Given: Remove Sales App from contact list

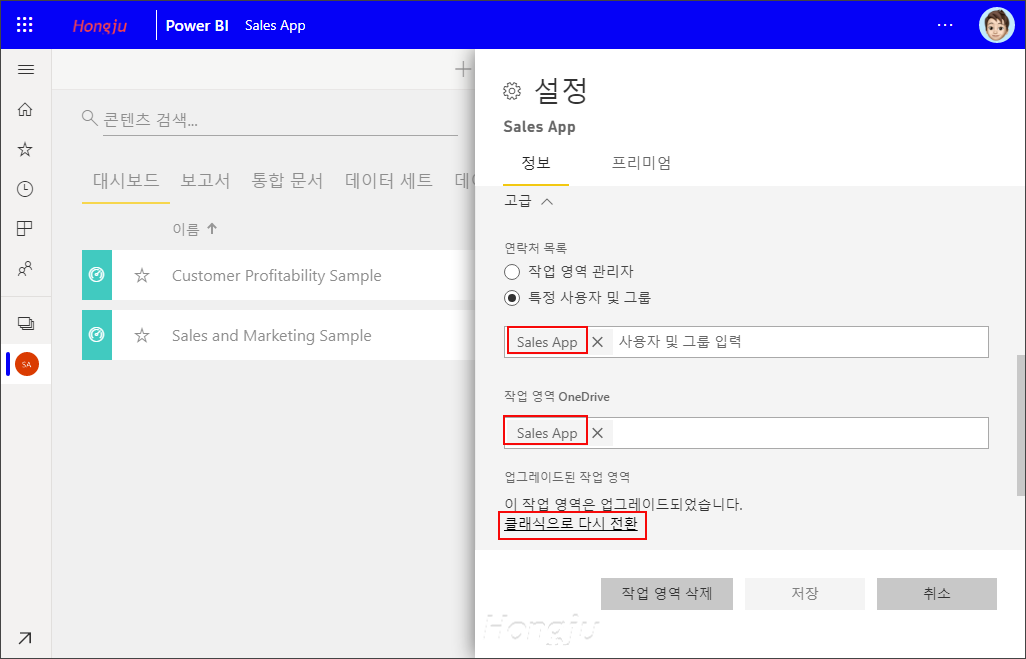Looking at the screenshot, I should click(x=597, y=342).
